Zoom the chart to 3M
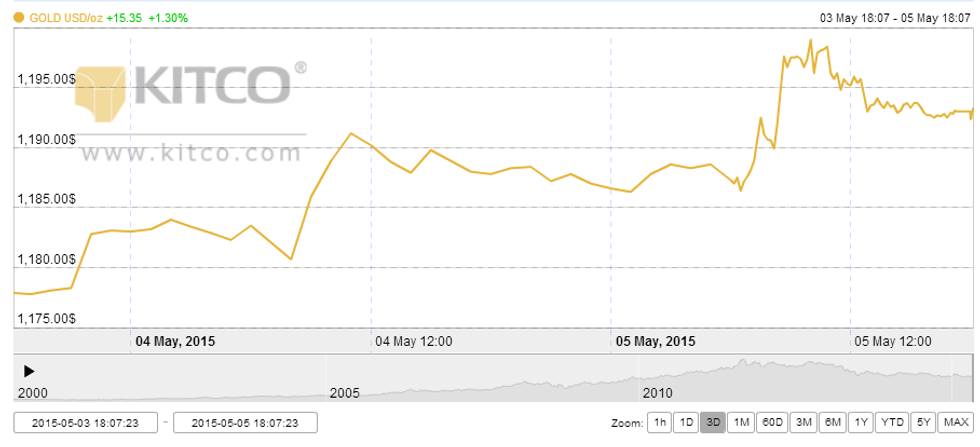This screenshot has width=980, height=447. coord(803,423)
